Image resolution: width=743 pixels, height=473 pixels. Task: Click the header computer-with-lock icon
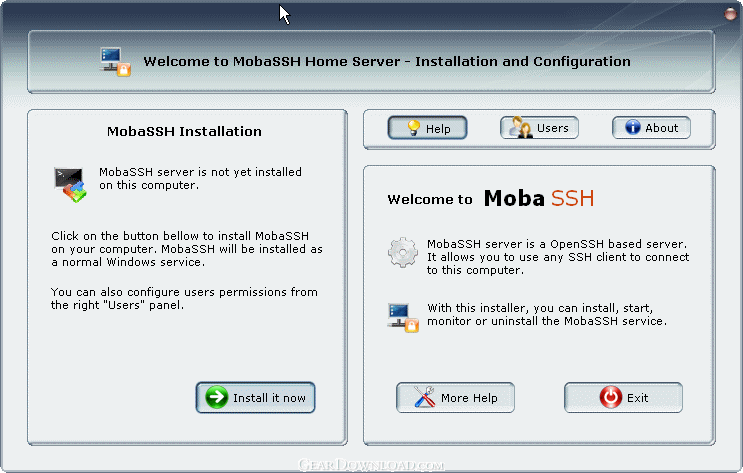[115, 62]
